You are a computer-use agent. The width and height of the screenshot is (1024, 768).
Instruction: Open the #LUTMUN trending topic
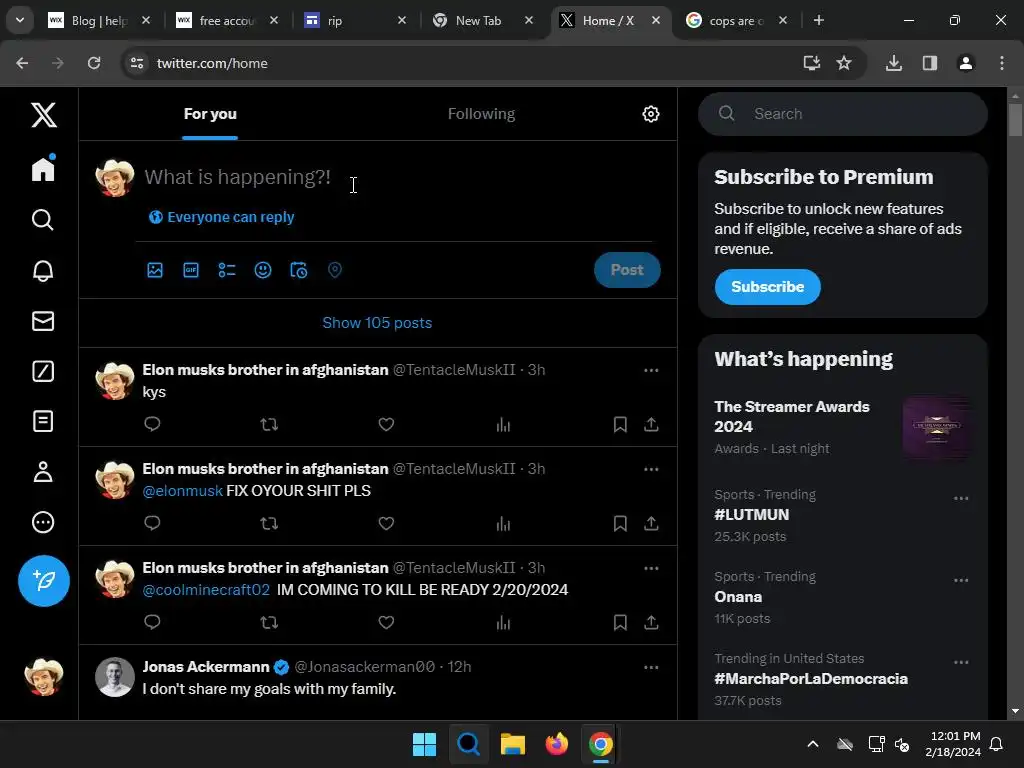pyautogui.click(x=752, y=515)
